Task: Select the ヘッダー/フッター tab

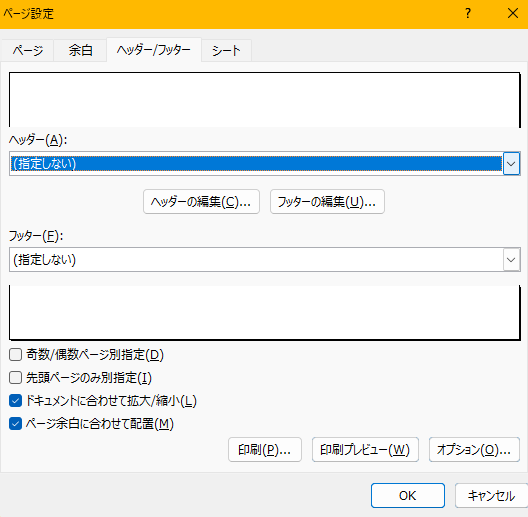Action: [x=154, y=50]
